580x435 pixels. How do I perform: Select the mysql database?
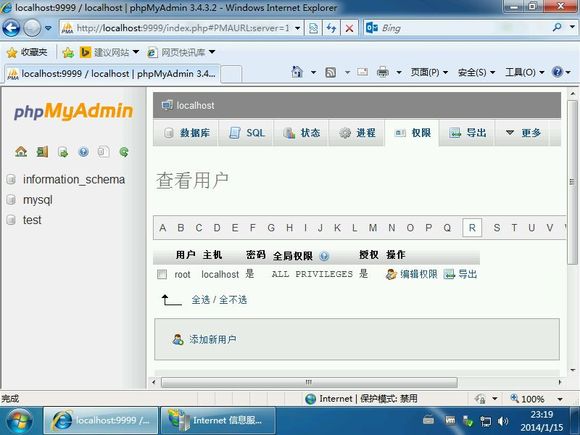click(x=38, y=200)
